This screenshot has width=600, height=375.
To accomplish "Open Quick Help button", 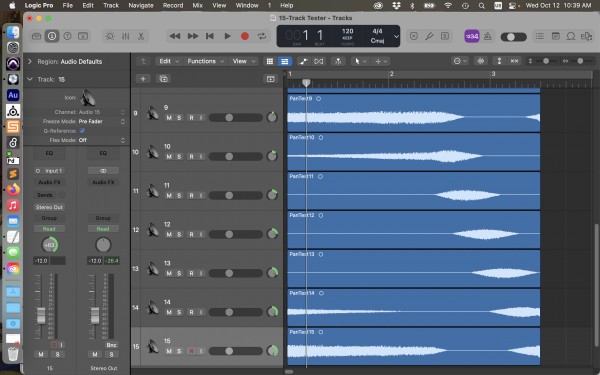I will pyautogui.click(x=67, y=36).
